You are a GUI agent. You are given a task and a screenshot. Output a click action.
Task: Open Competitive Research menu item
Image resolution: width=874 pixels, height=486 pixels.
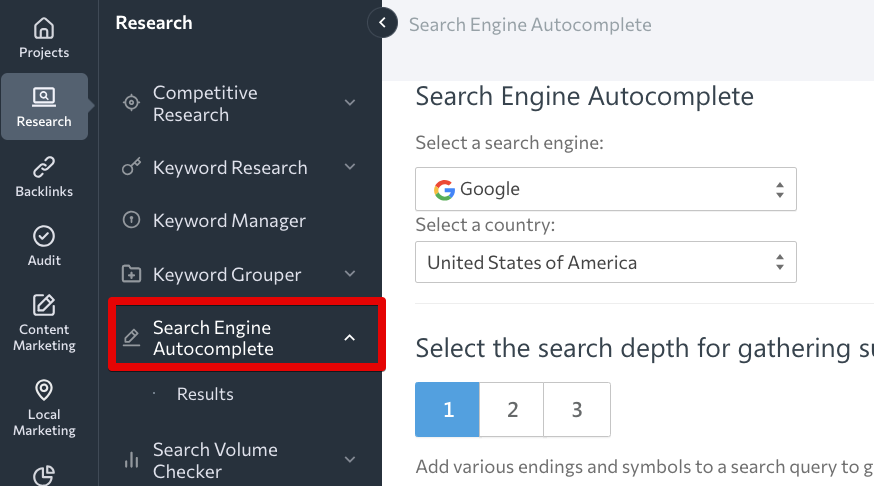tap(205, 103)
